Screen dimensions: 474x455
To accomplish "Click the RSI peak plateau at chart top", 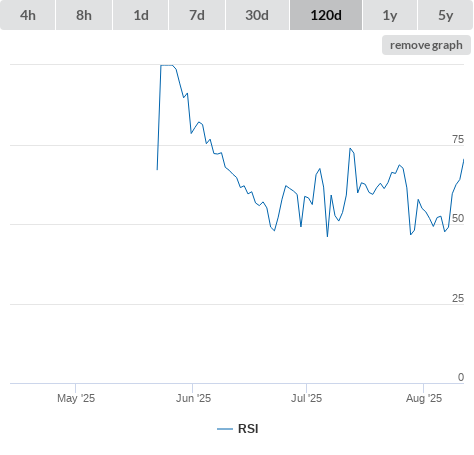I will pyautogui.click(x=167, y=65).
